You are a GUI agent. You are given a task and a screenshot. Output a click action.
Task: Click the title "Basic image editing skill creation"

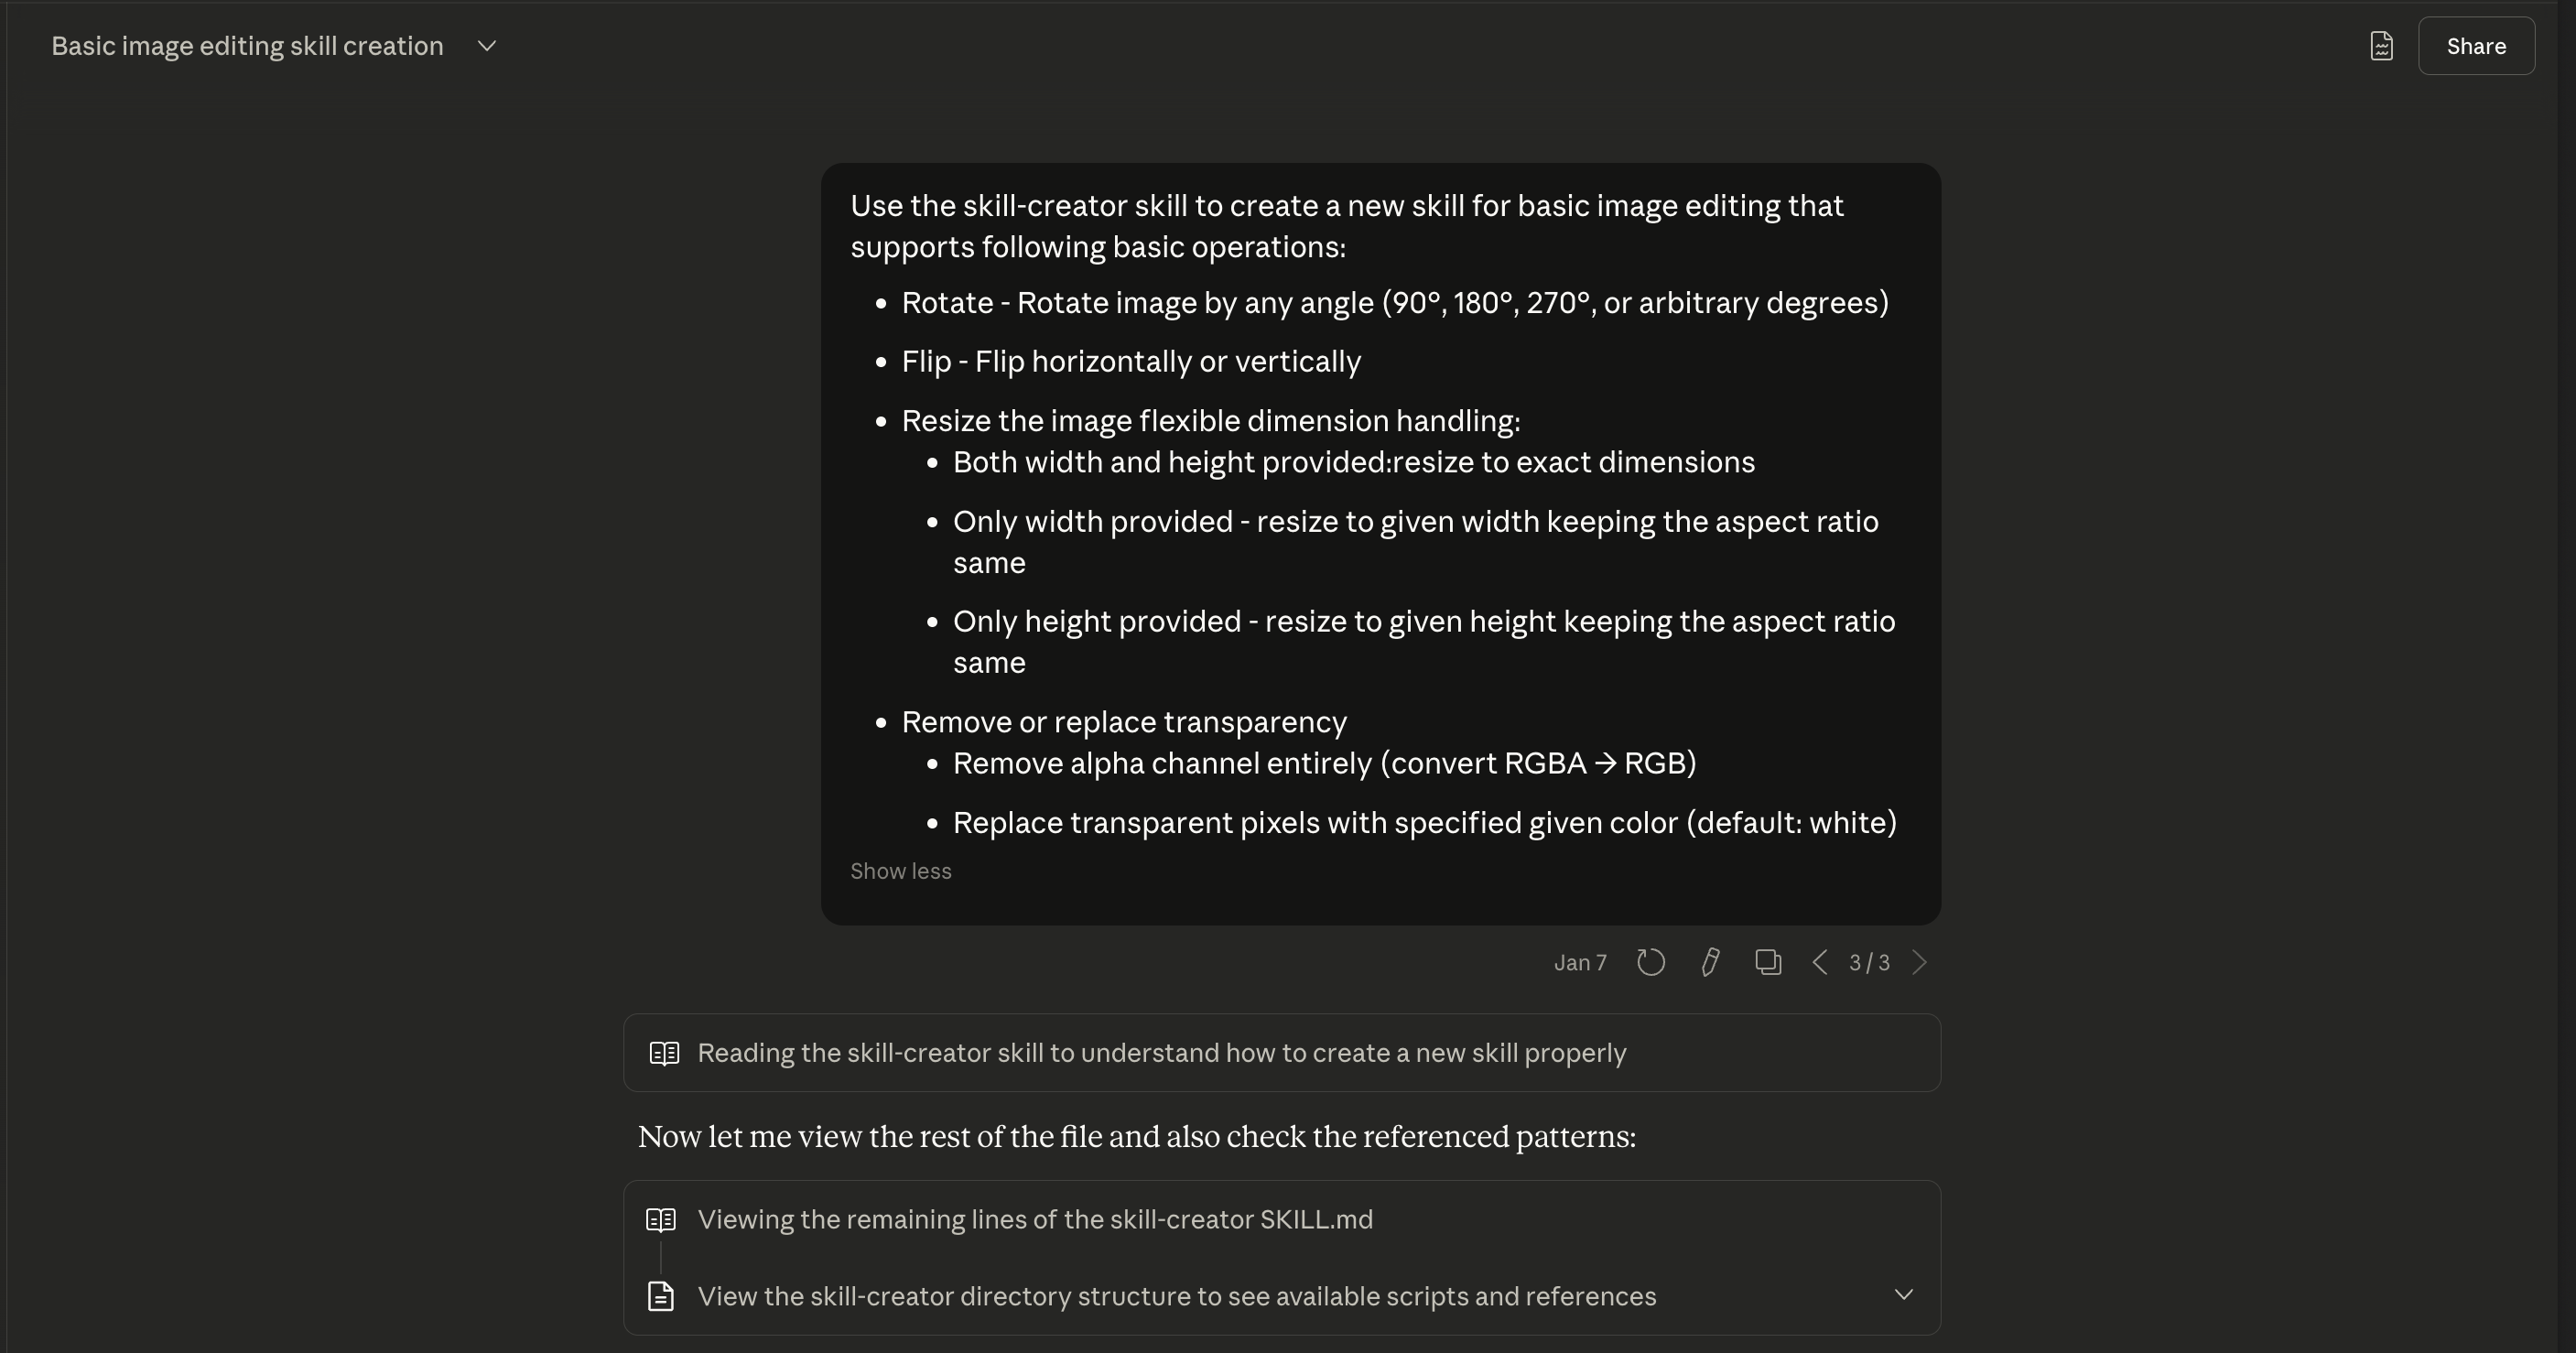[247, 46]
